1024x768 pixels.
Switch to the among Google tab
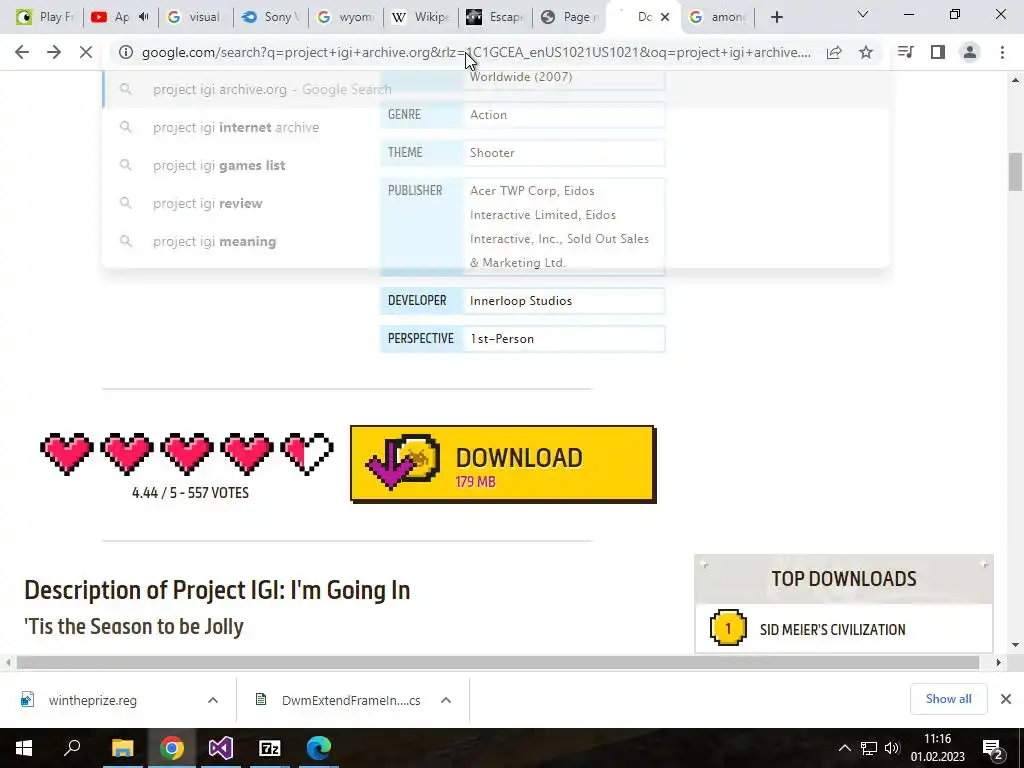click(716, 17)
